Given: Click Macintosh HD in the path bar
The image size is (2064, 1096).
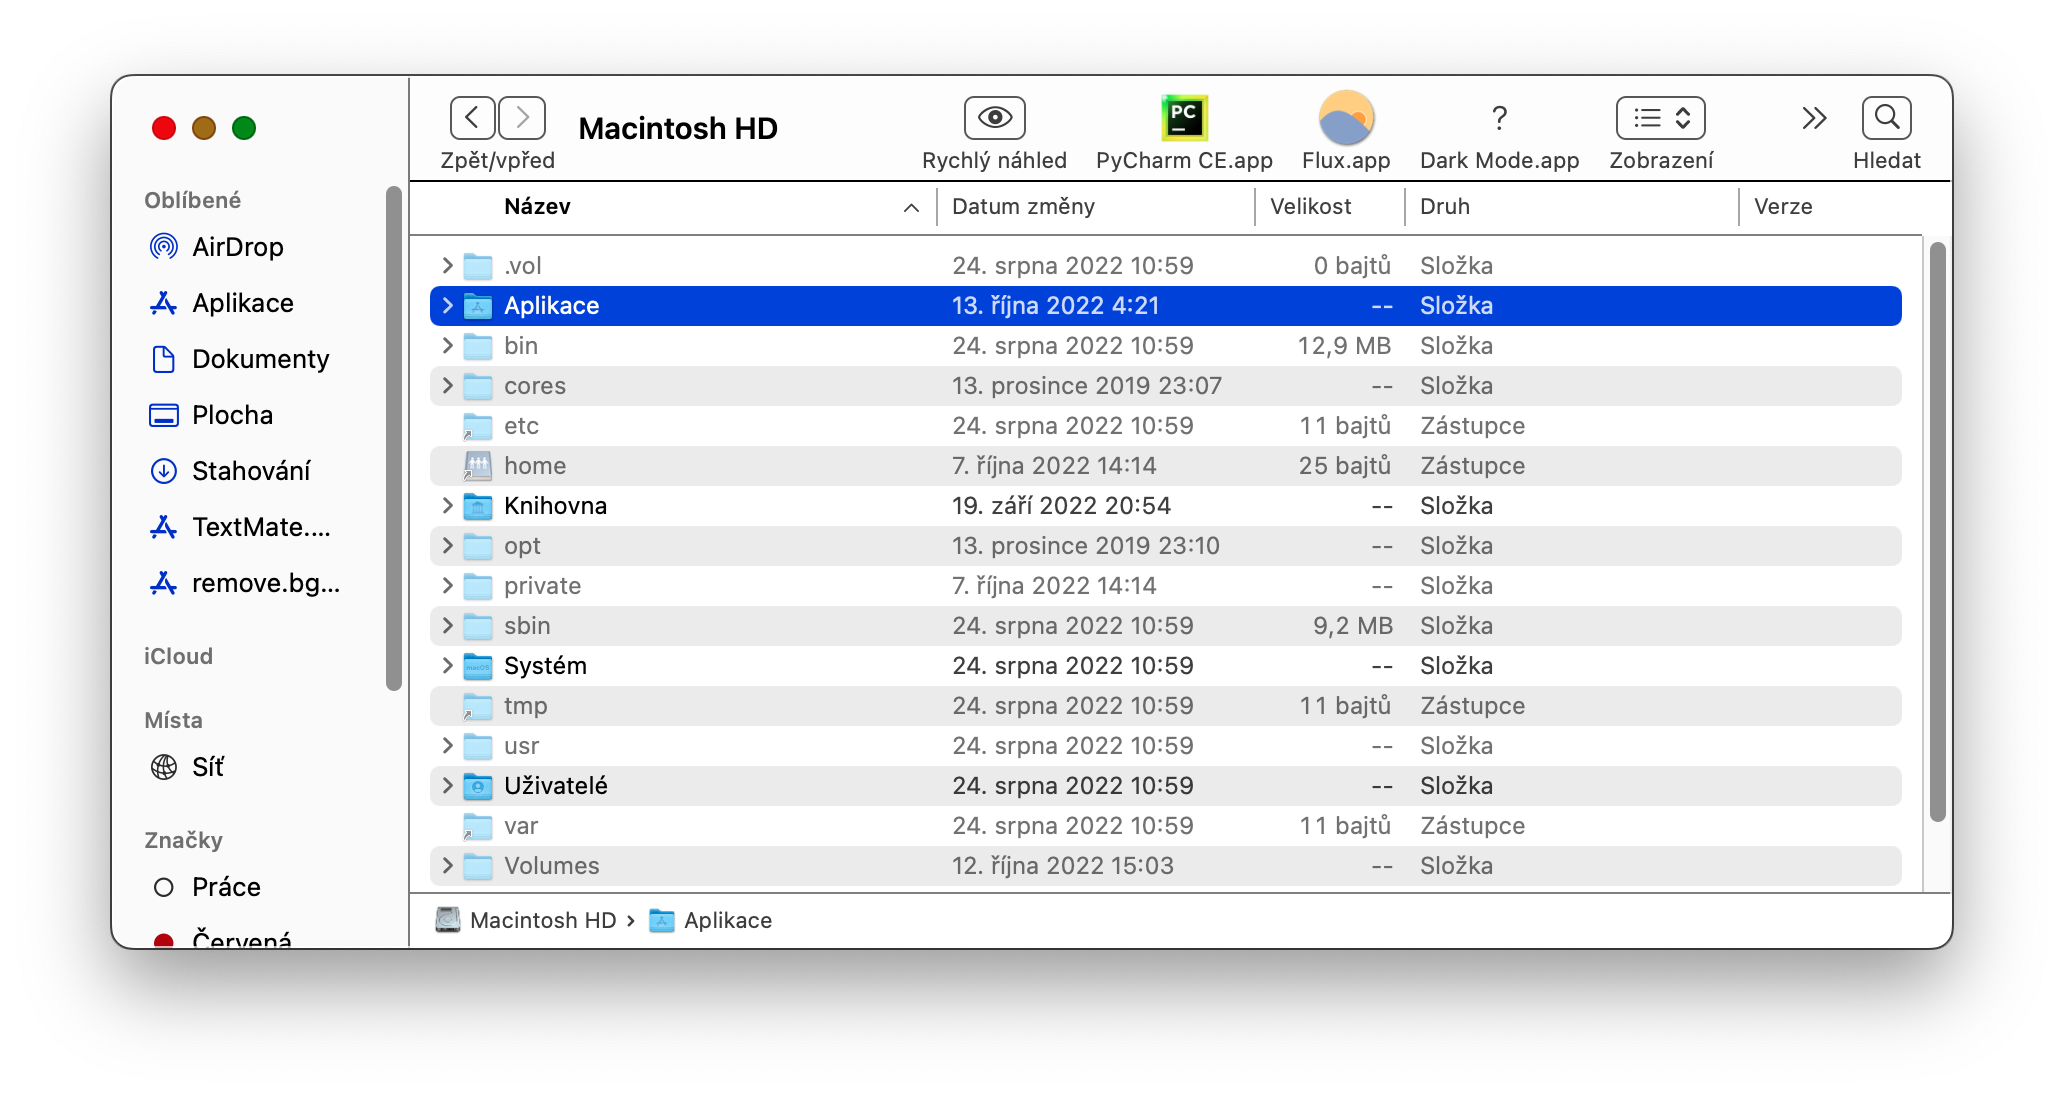Looking at the screenshot, I should click(x=542, y=920).
